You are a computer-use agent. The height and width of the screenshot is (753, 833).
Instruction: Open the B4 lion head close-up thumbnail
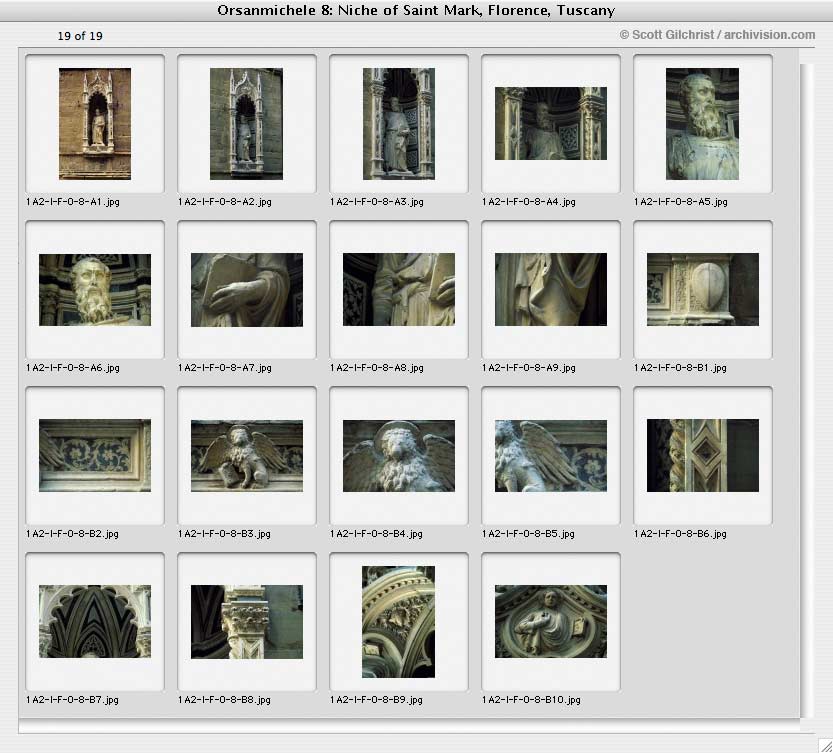click(399, 456)
